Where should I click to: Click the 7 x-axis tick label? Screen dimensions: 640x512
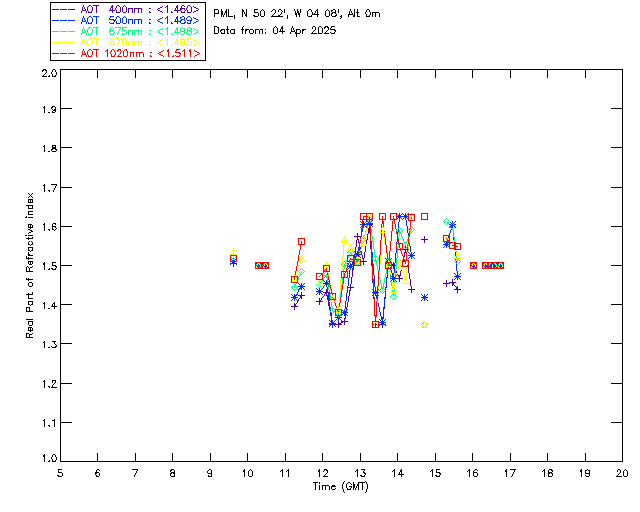135,473
